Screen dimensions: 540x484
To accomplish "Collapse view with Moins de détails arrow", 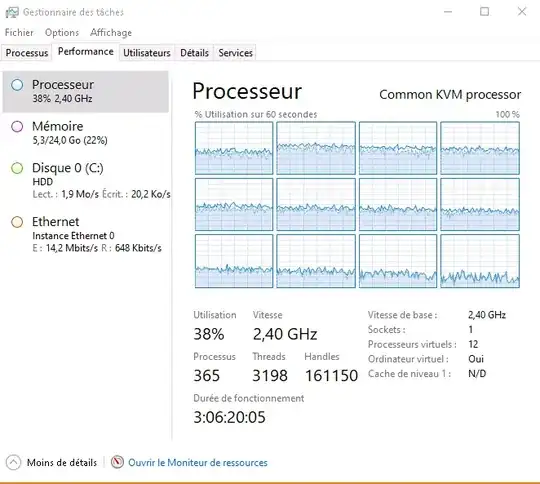I will pyautogui.click(x=13, y=462).
